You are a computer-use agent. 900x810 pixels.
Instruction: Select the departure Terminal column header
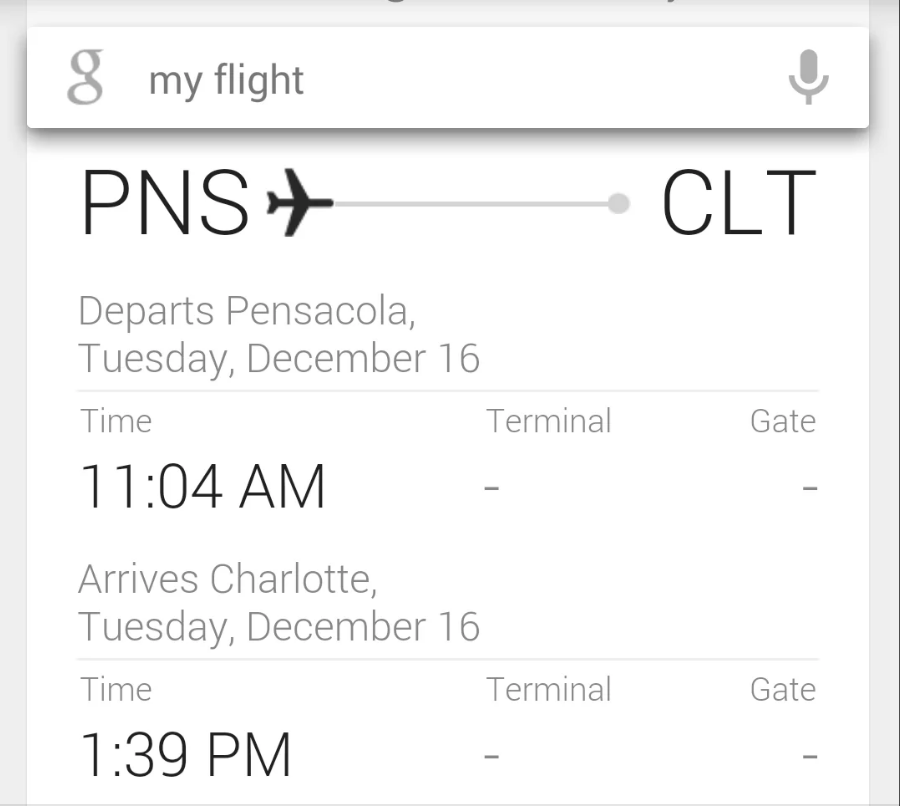pos(549,421)
